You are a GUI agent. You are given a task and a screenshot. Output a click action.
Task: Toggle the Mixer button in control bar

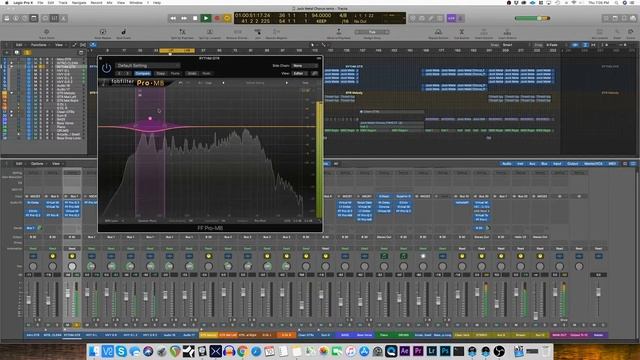click(x=54, y=18)
